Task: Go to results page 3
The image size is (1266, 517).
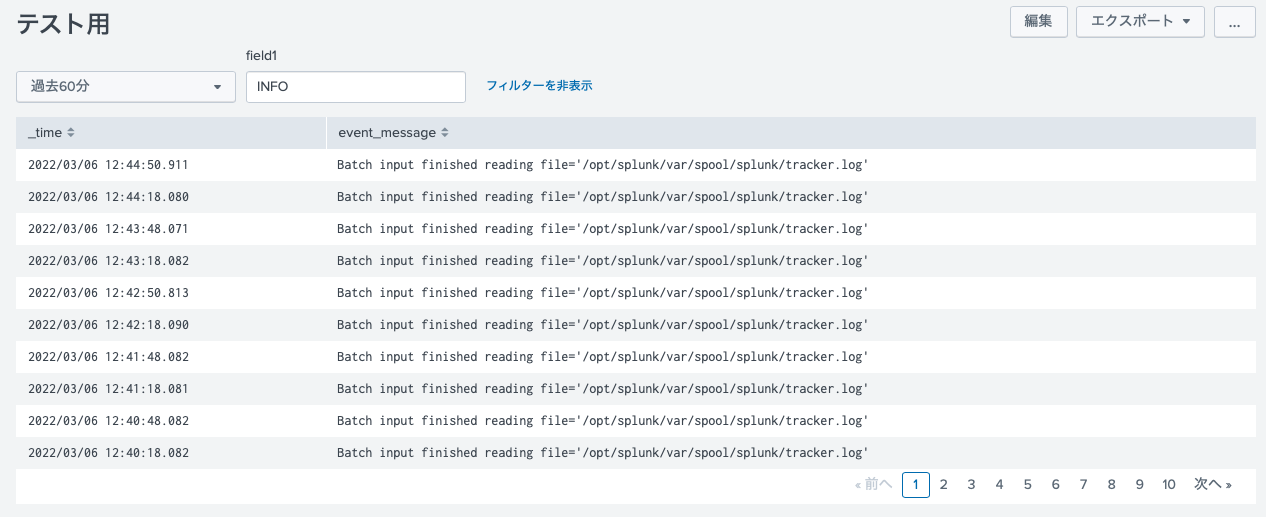Action: 971,484
